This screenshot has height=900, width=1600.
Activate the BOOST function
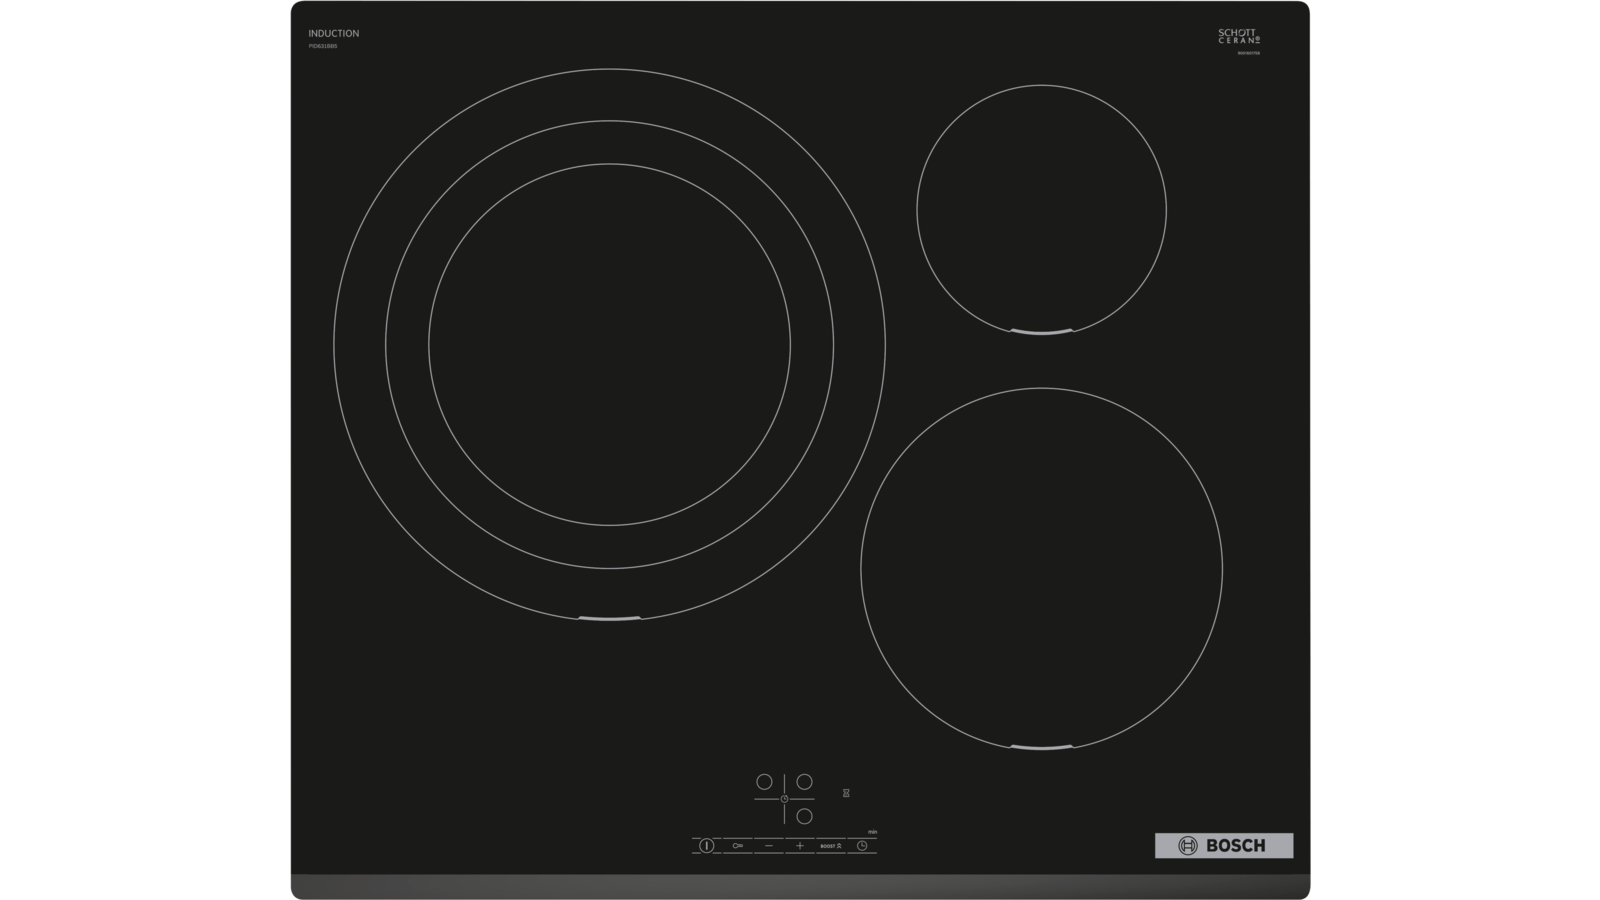pyautogui.click(x=831, y=846)
